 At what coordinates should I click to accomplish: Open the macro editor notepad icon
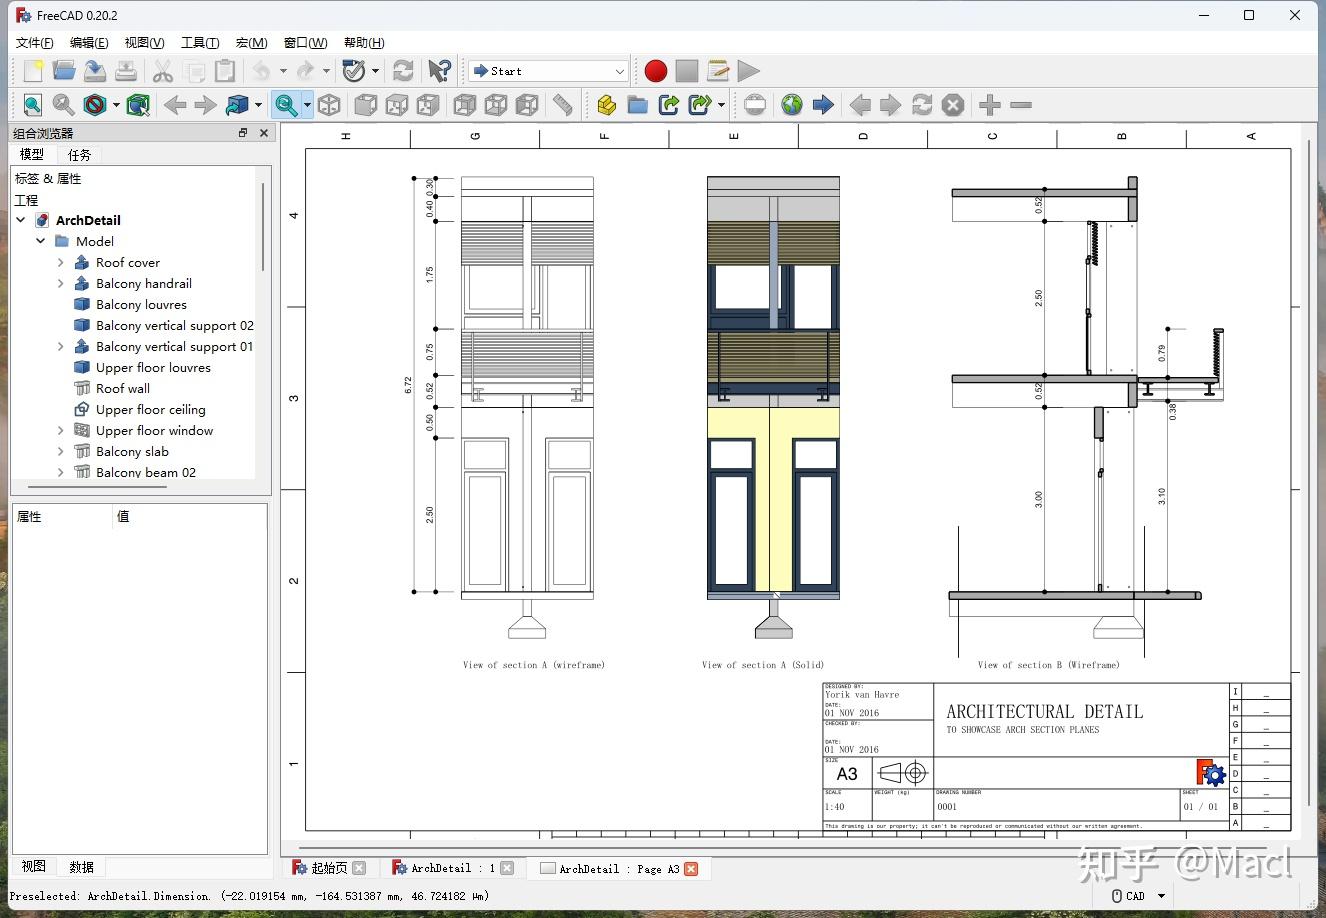tap(718, 71)
